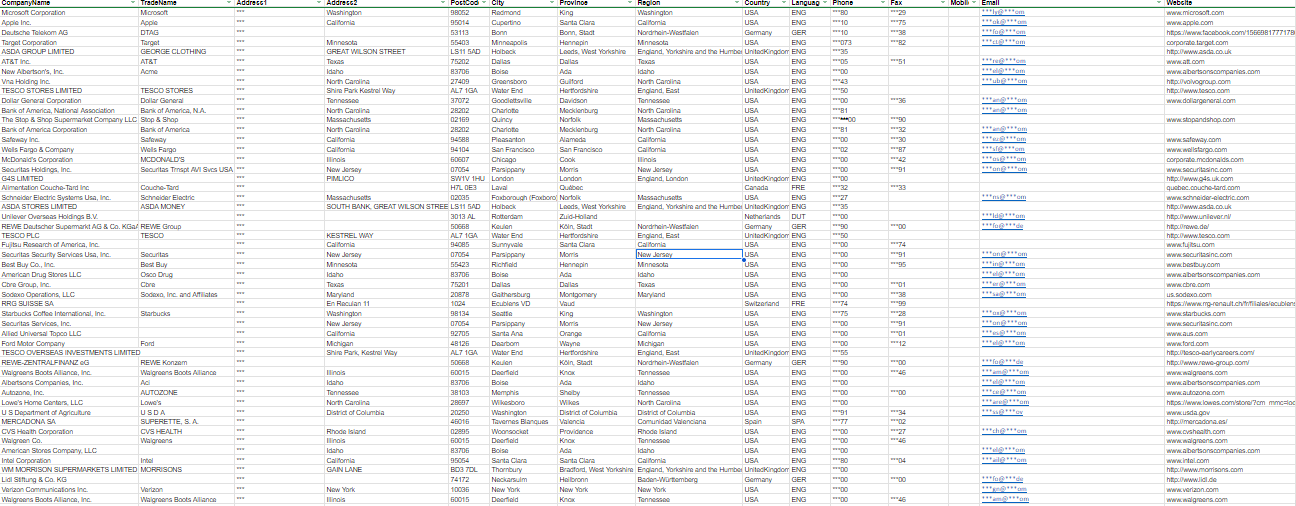This screenshot has height=506, width=1296.
Task: Select the Target Corporation company cell
Action: (69, 43)
